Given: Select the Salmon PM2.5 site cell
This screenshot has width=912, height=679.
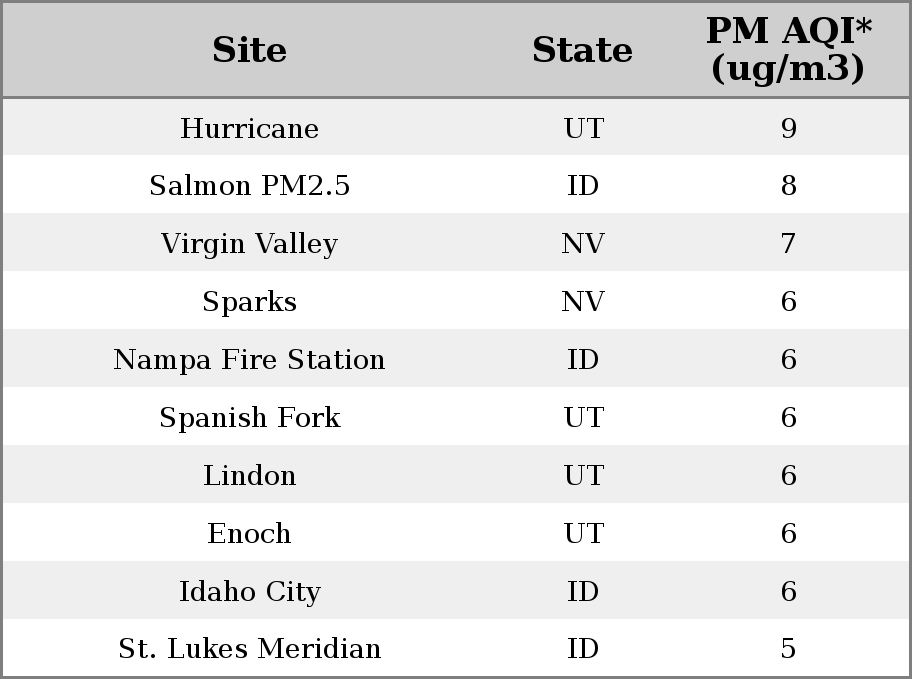Looking at the screenshot, I should point(249,185).
